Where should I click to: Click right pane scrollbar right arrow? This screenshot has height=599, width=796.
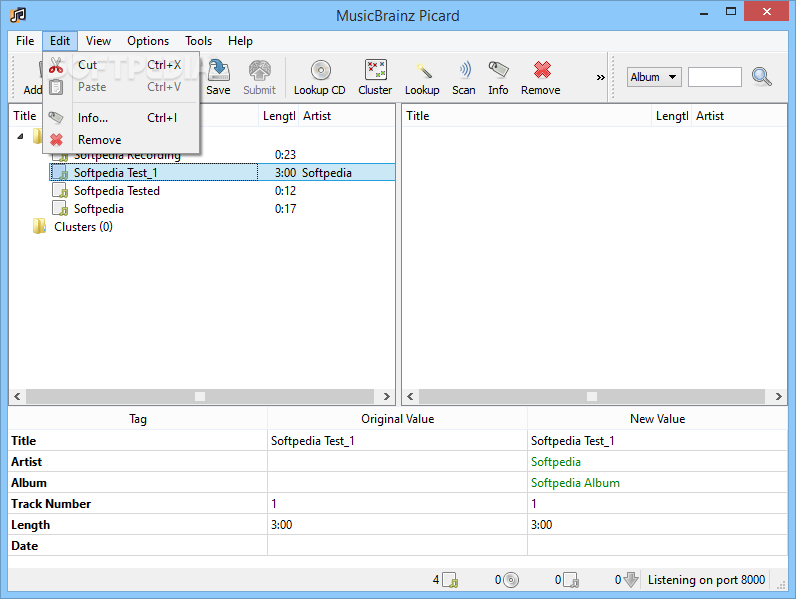[x=779, y=396]
